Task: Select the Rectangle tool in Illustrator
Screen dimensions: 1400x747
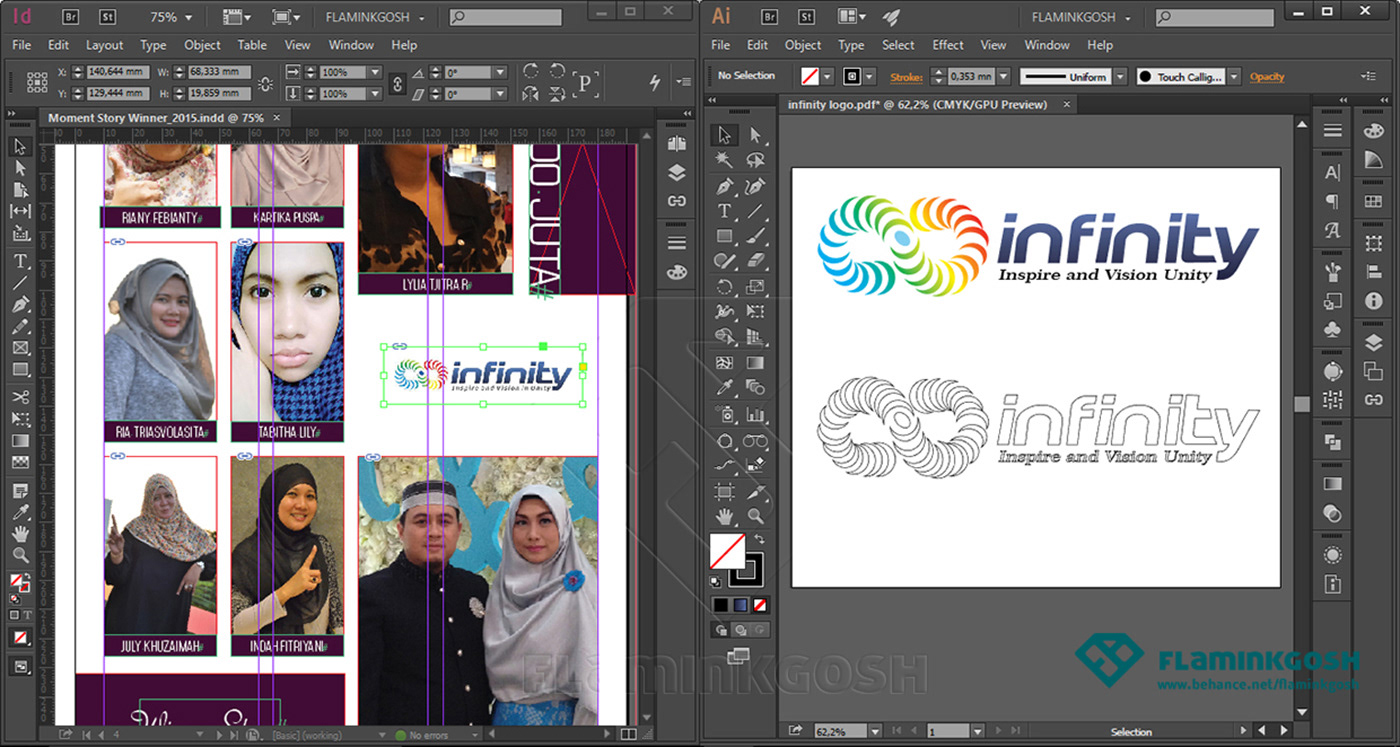Action: tap(725, 237)
